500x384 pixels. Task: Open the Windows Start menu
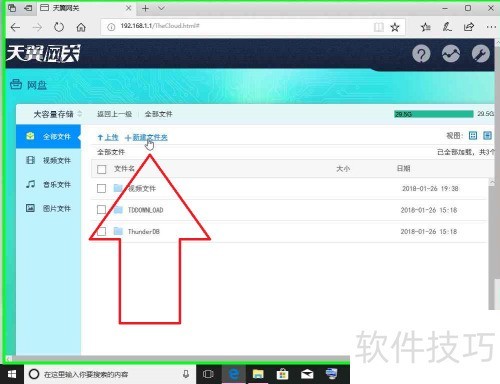pos(12,374)
